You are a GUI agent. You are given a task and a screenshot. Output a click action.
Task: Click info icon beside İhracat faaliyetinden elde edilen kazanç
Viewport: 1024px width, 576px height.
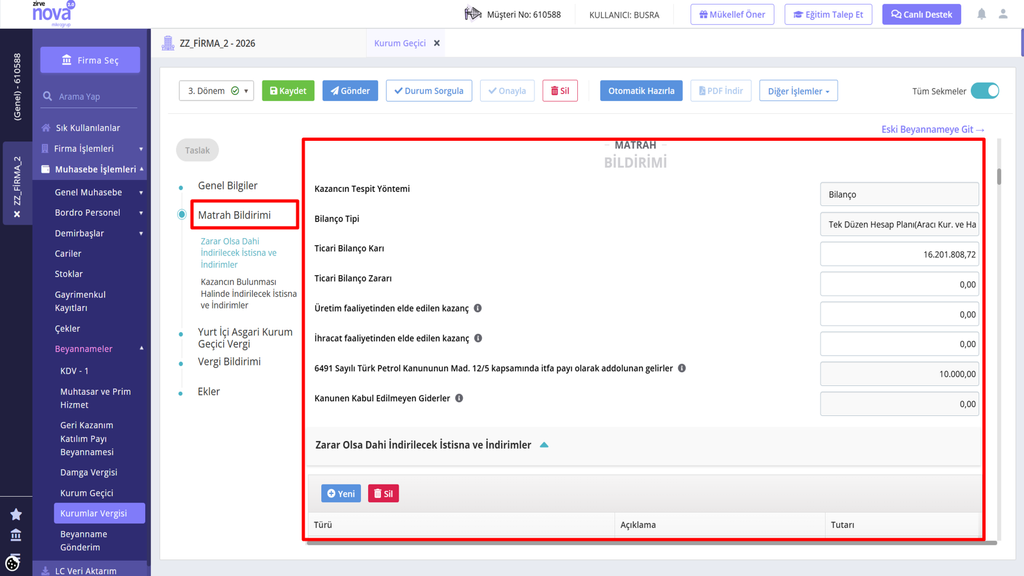478,338
